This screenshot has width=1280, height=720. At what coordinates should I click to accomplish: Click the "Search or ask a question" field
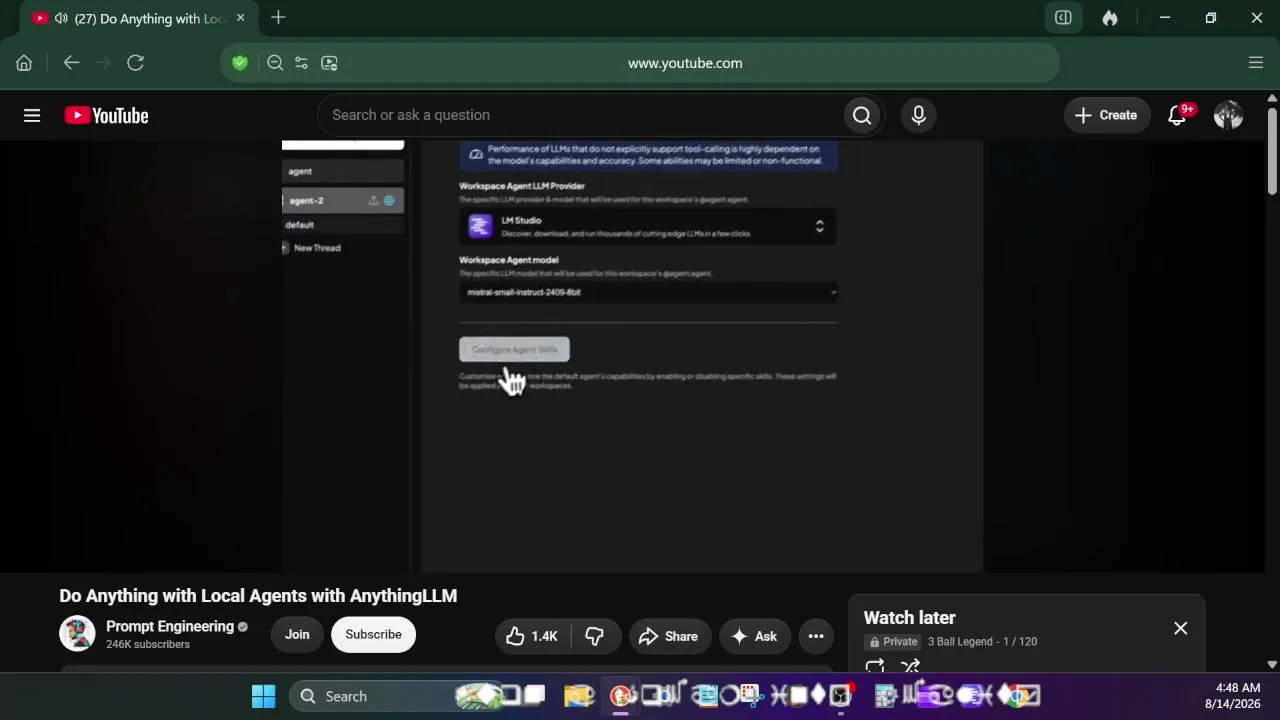[580, 115]
